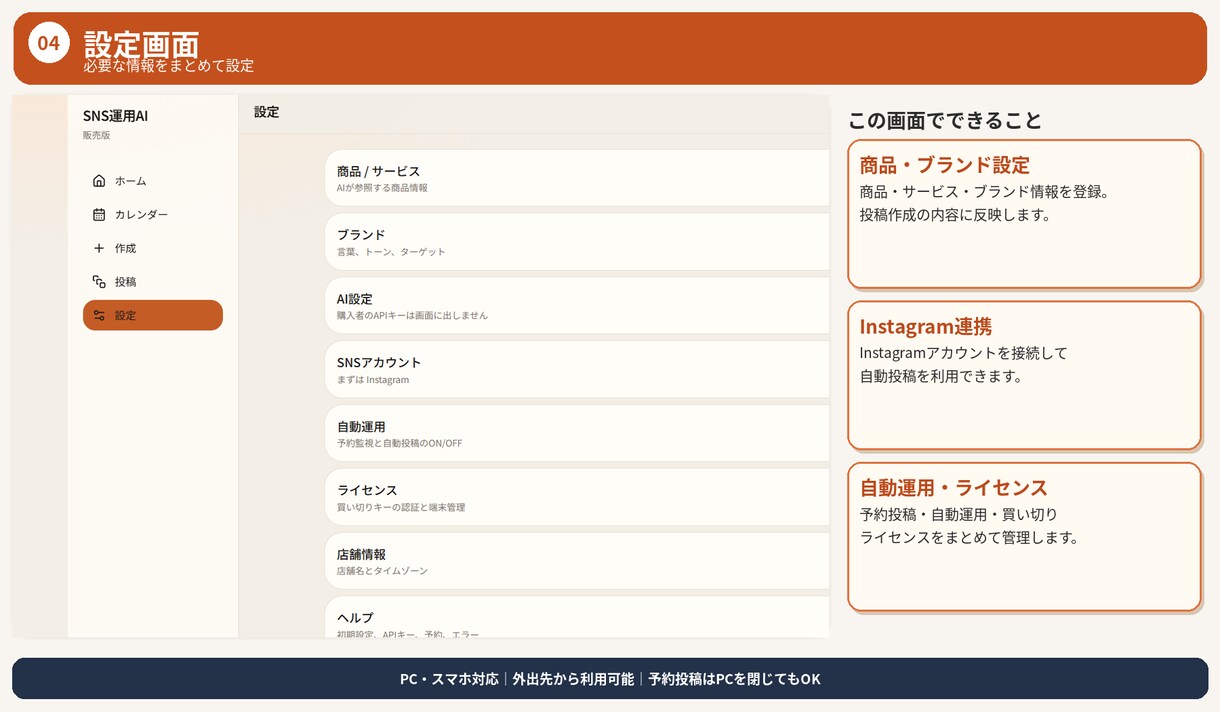Open the ブランド settings card

click(577, 242)
